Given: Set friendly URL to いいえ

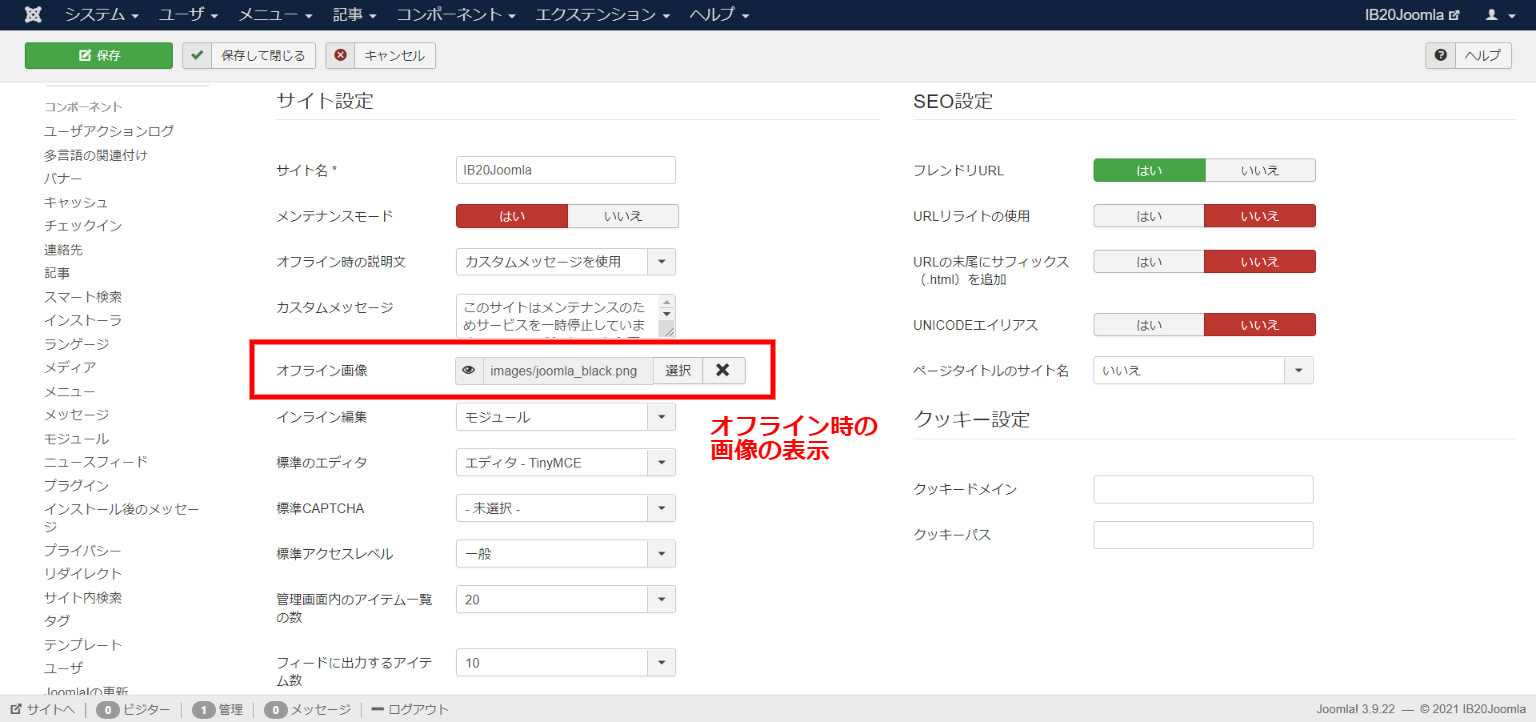Looking at the screenshot, I should 1259,170.
